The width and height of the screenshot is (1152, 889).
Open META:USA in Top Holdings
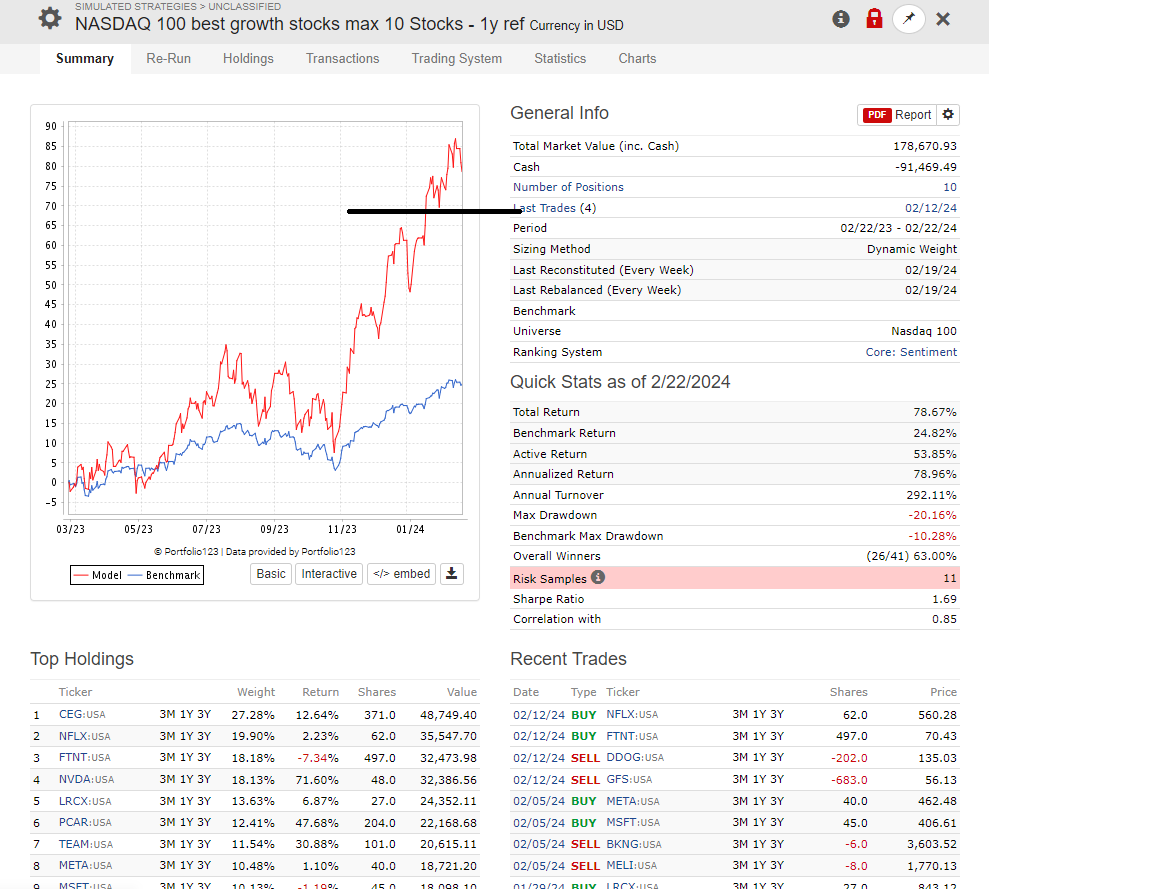pyautogui.click(x=85, y=865)
